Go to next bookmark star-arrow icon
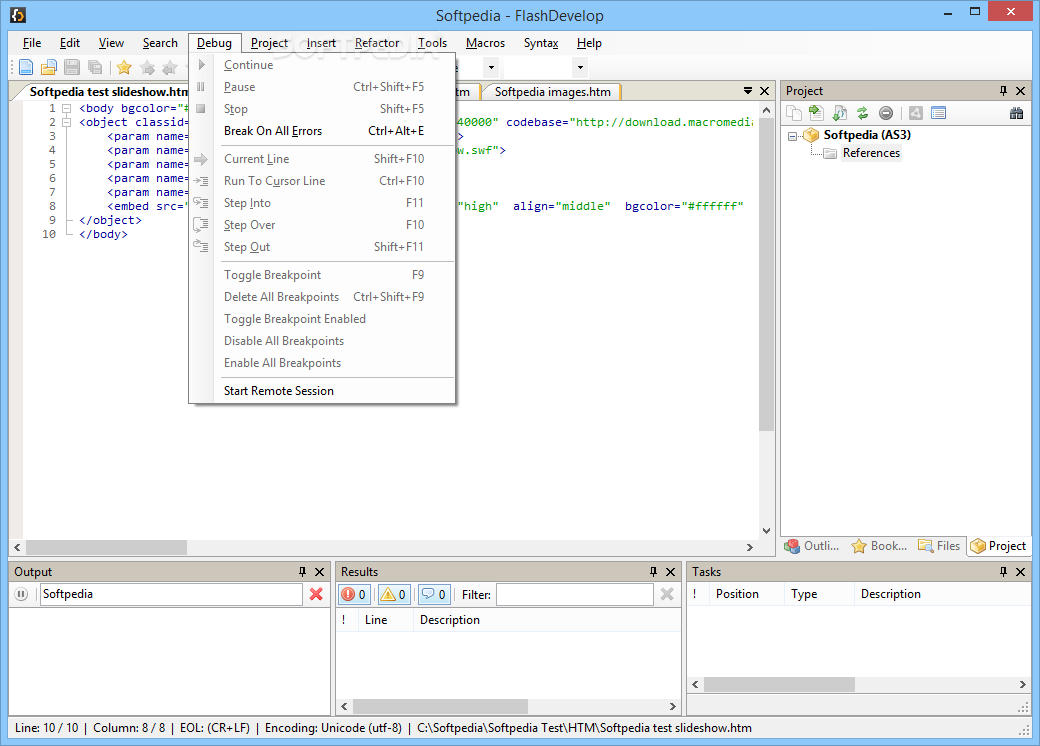The image size is (1040, 746). pos(147,67)
